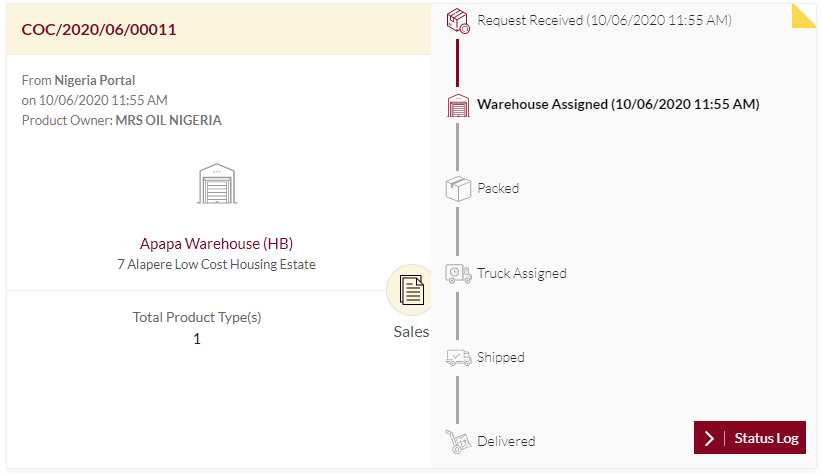Click the Delivered hand-cart icon

click(x=458, y=442)
